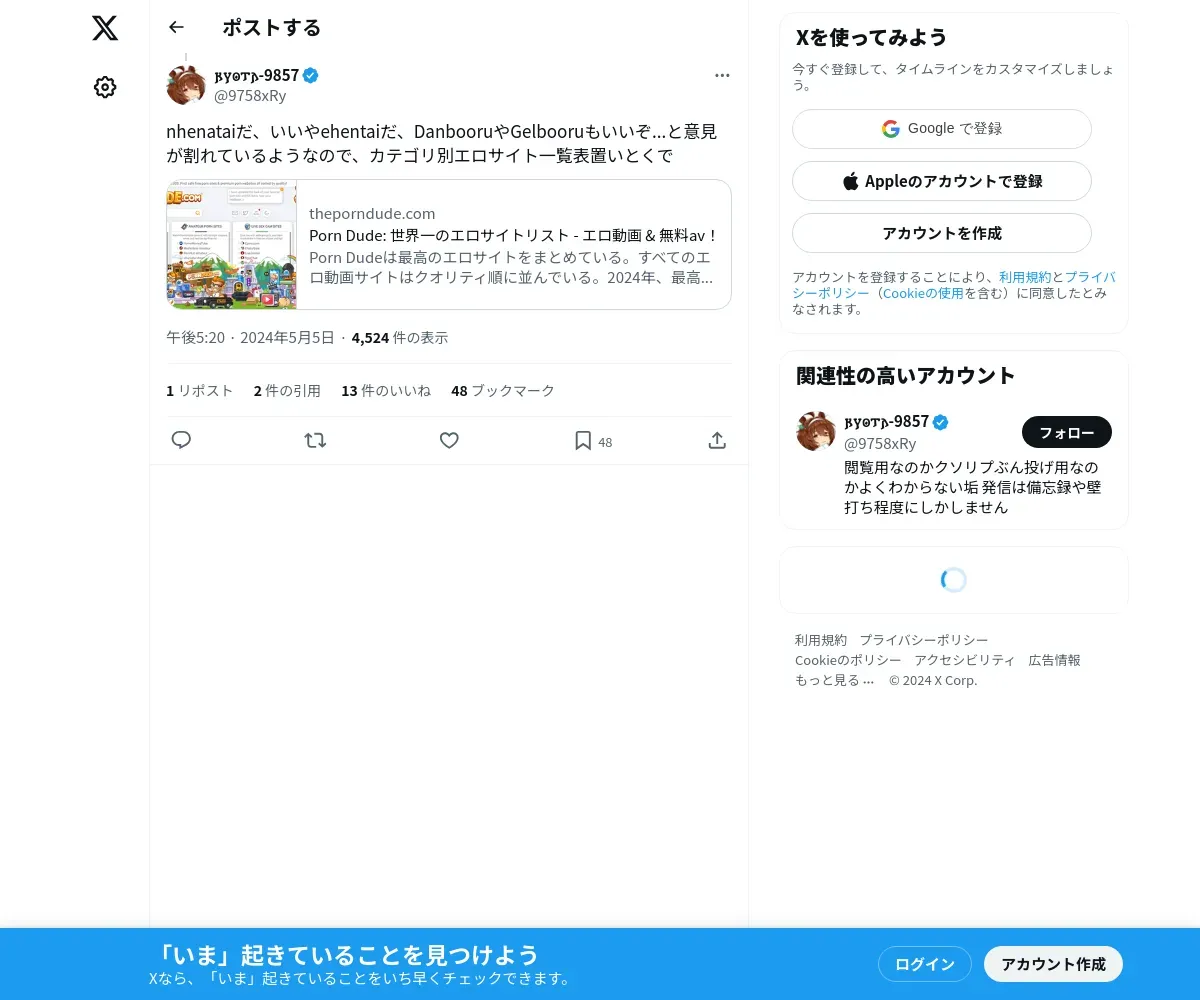This screenshot has height=1000, width=1200.
Task: View the 48 ブックマーク count
Action: coord(503,391)
